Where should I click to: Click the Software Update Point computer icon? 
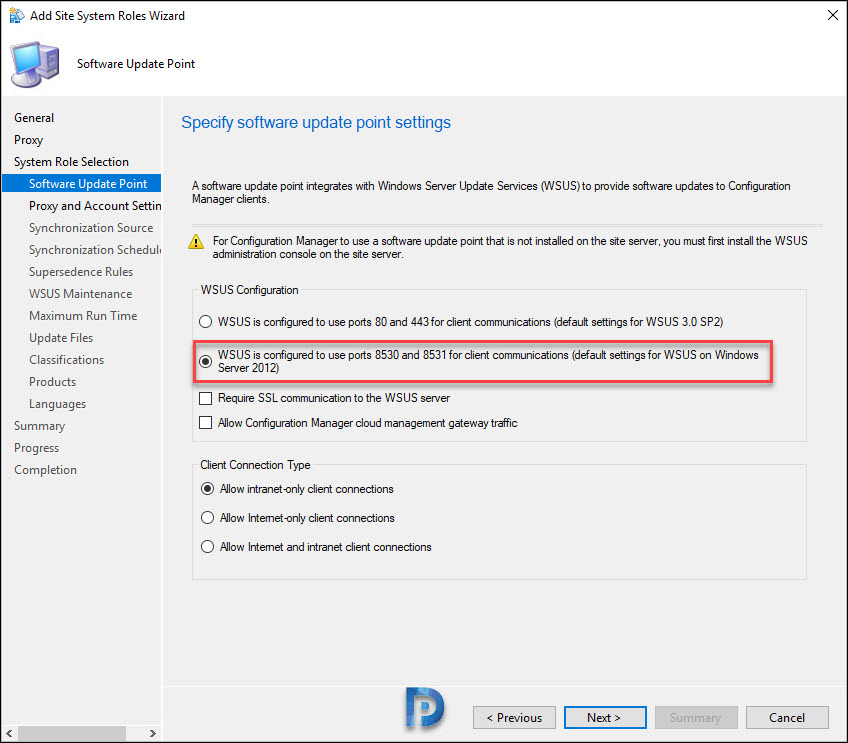pos(35,64)
